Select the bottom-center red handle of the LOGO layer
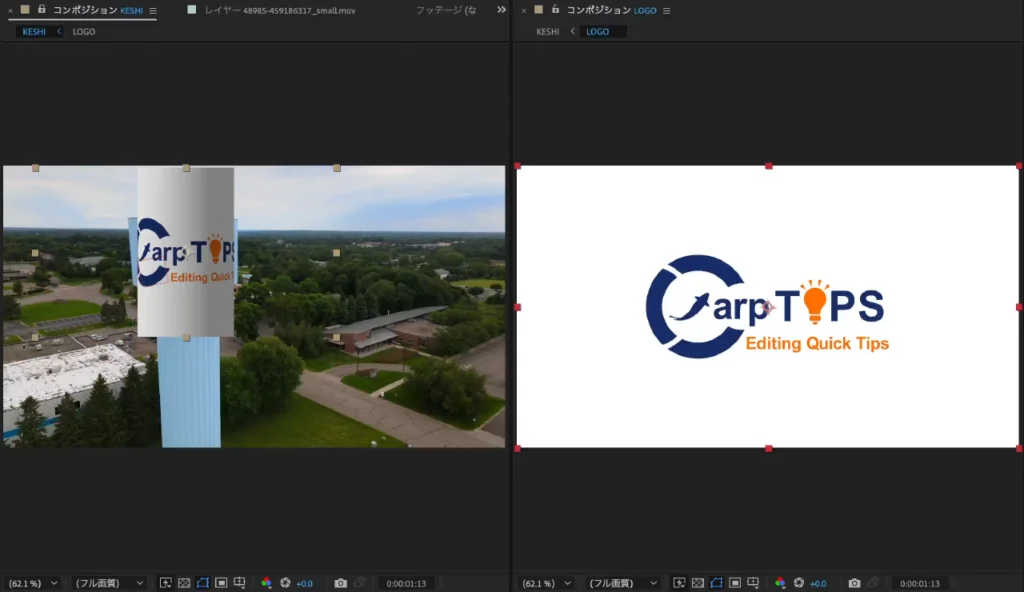This screenshot has width=1024, height=592. click(769, 449)
